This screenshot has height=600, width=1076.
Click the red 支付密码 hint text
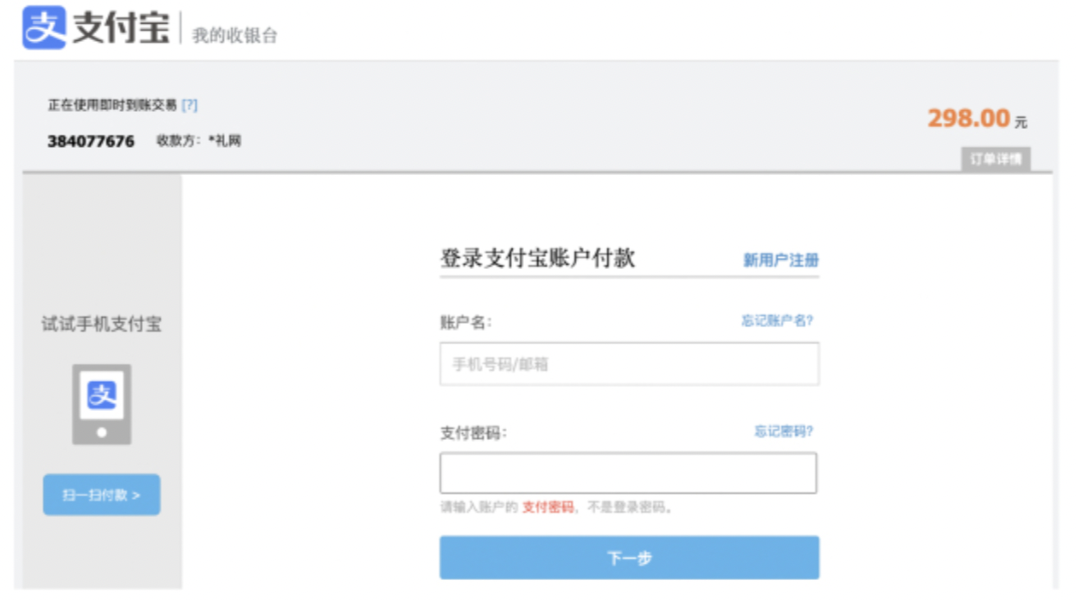click(548, 507)
